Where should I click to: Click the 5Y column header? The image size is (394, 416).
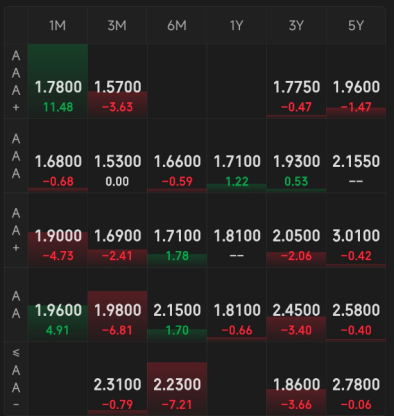(356, 25)
